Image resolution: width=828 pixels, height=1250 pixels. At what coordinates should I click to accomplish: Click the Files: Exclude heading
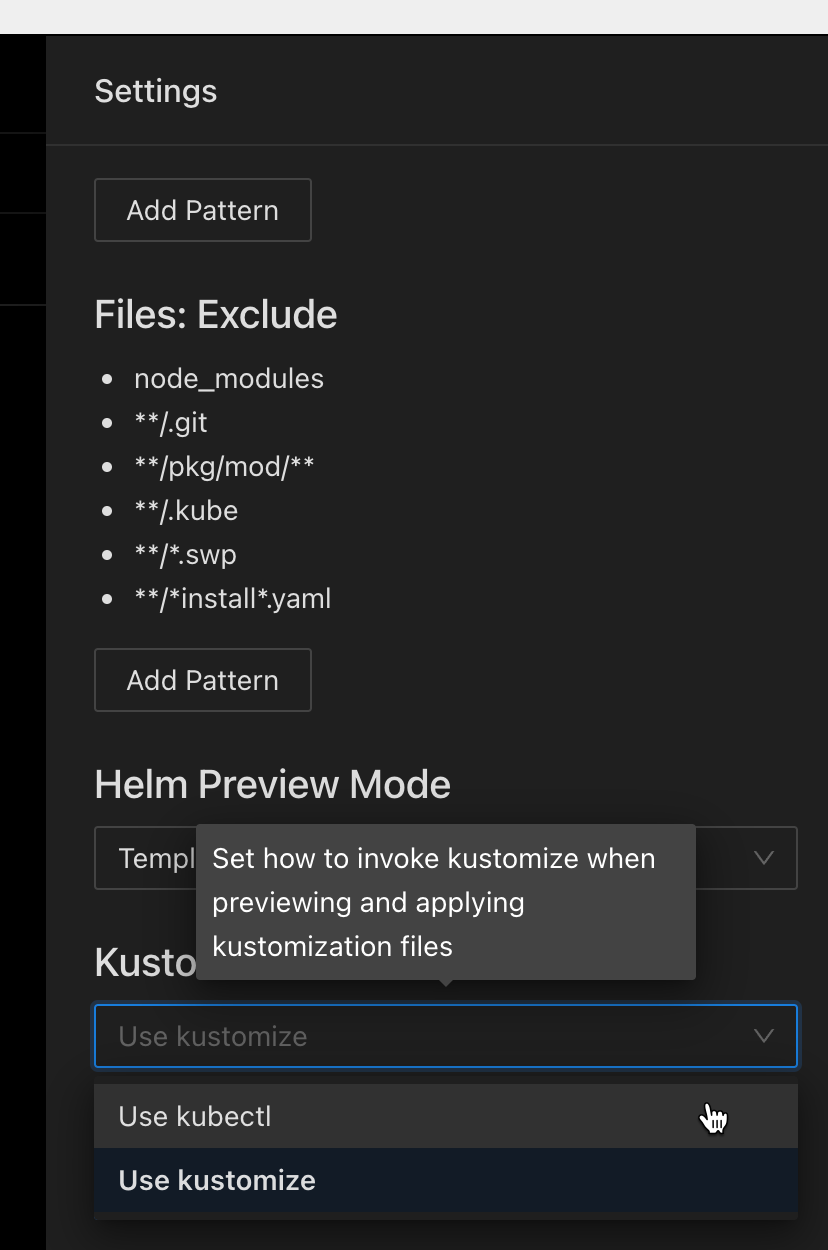coord(216,315)
